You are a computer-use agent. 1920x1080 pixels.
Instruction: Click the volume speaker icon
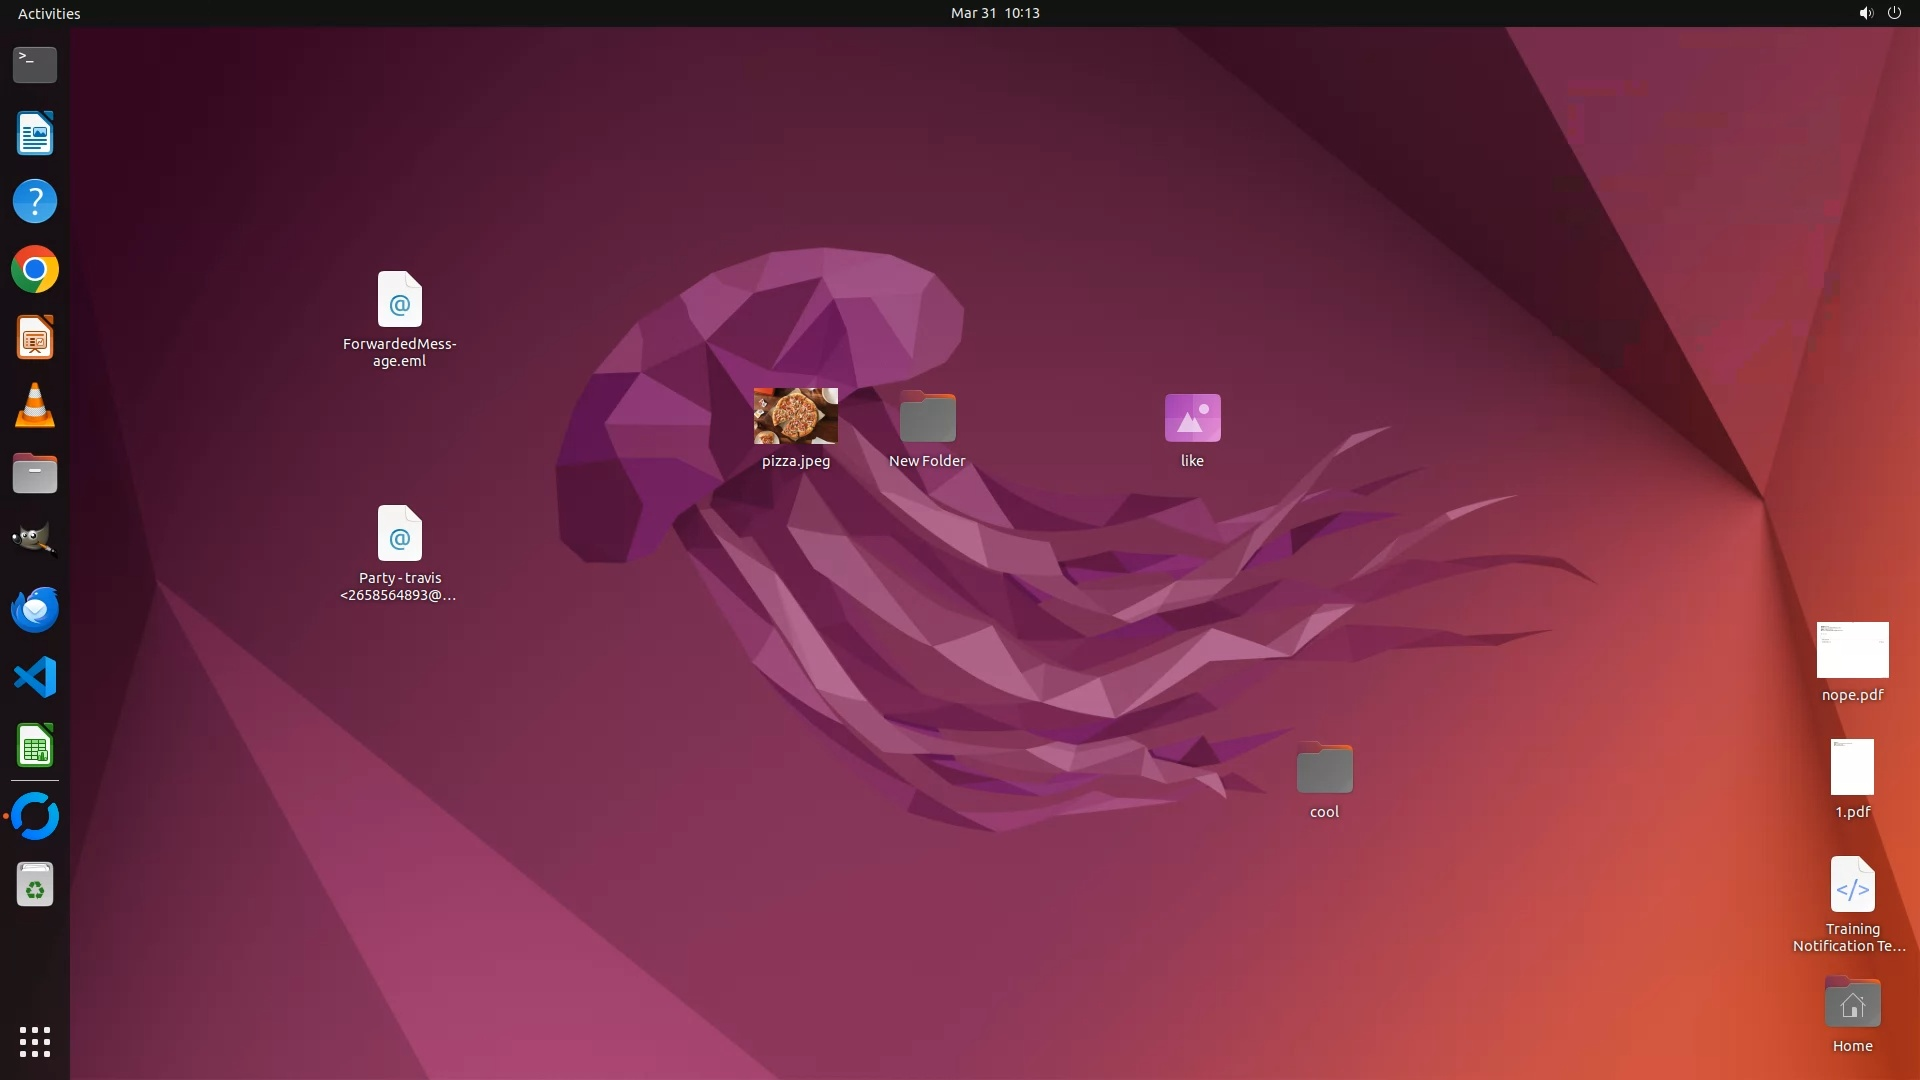click(1865, 13)
